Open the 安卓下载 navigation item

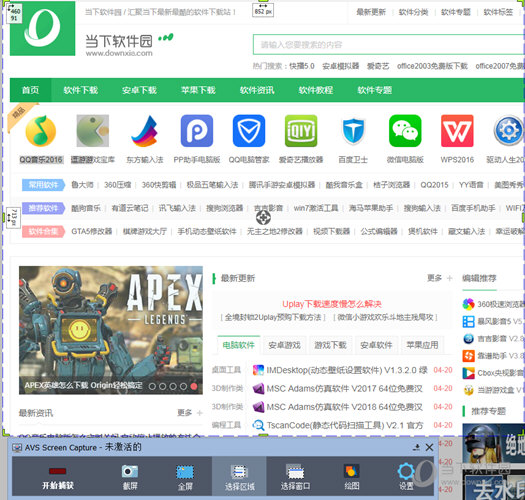click(x=139, y=90)
